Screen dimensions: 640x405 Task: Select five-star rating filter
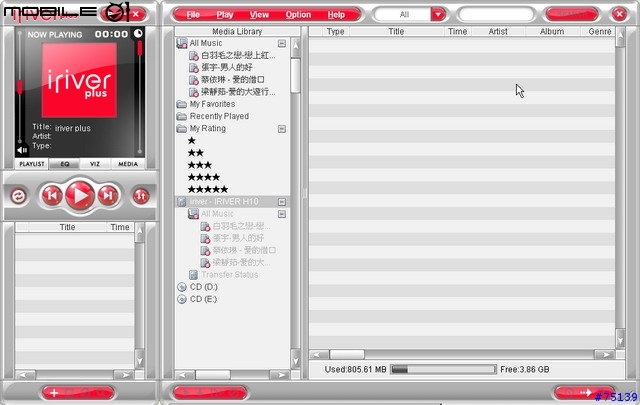[x=208, y=189]
